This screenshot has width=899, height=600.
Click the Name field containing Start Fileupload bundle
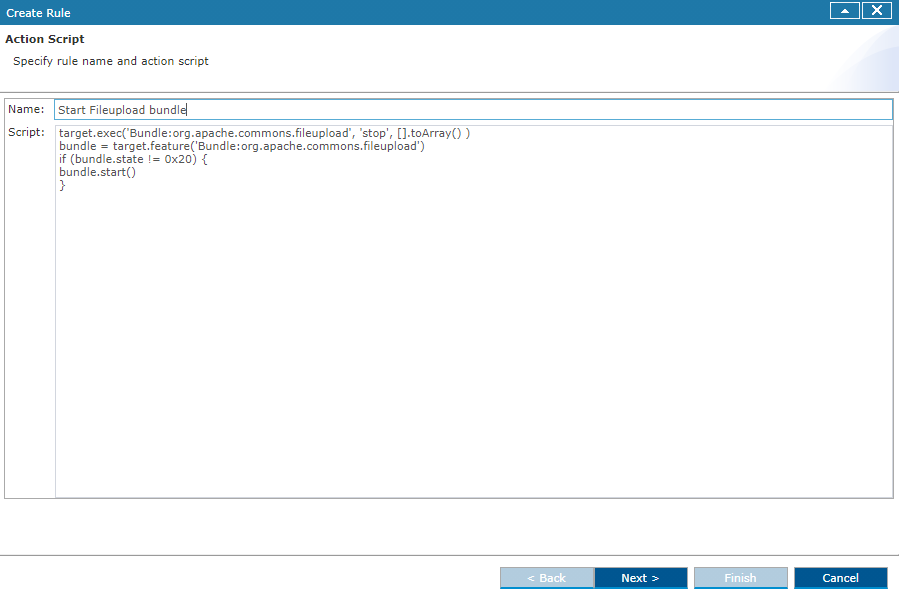(473, 110)
